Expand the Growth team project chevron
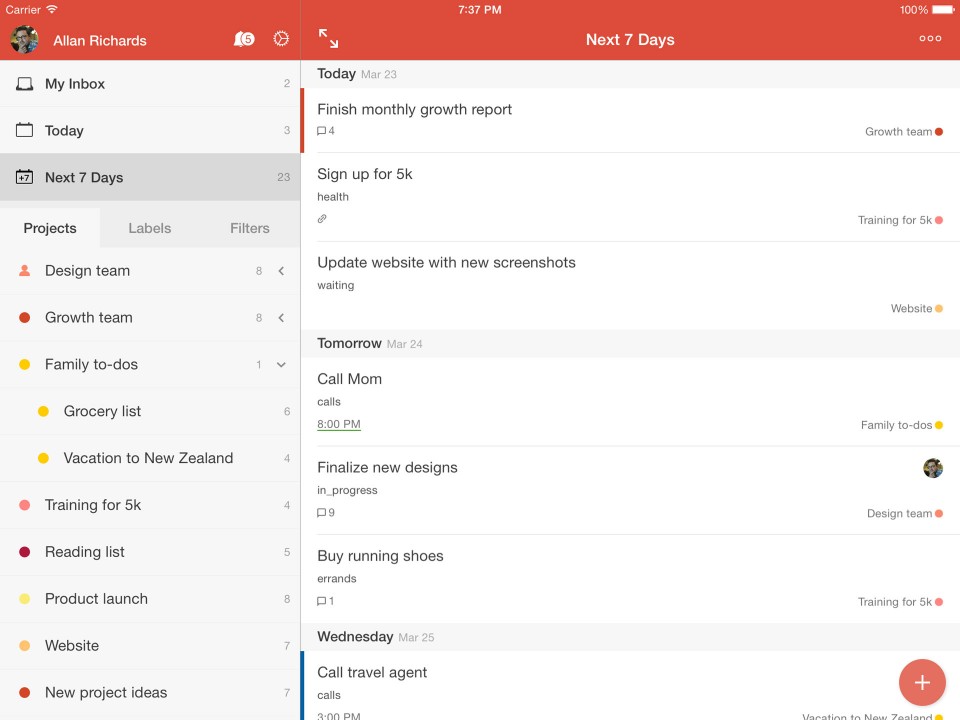Image resolution: width=960 pixels, height=720 pixels. click(281, 318)
